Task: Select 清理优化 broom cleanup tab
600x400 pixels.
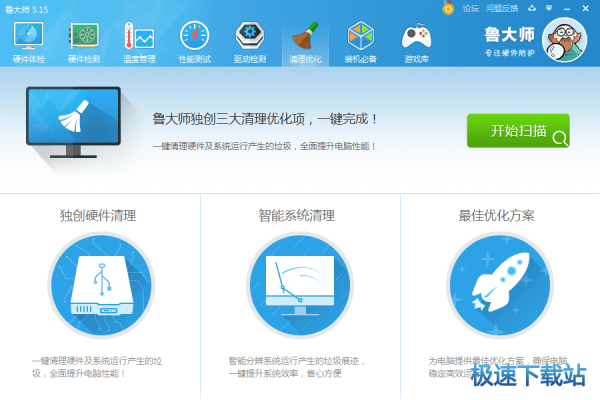Action: pos(305,42)
